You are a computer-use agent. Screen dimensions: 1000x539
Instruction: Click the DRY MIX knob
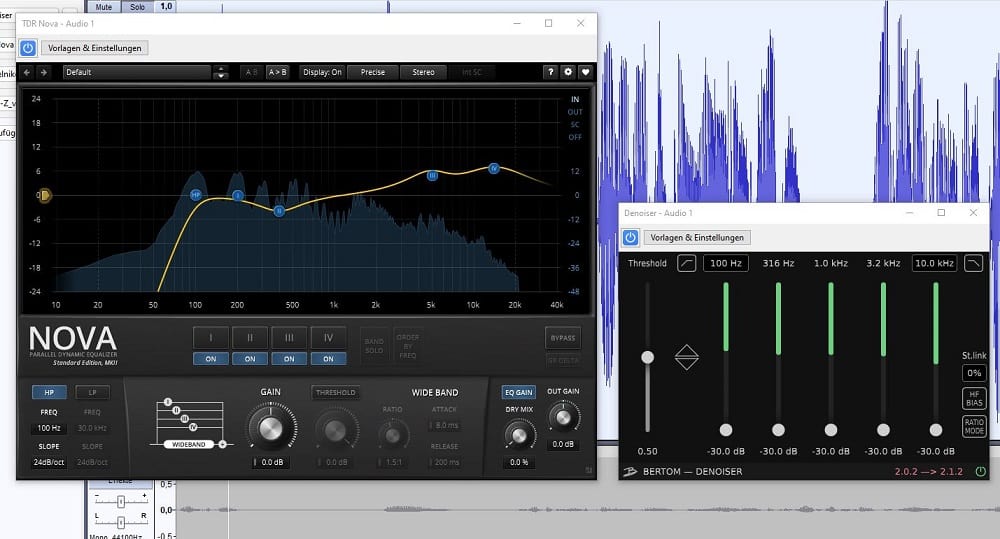tap(520, 435)
